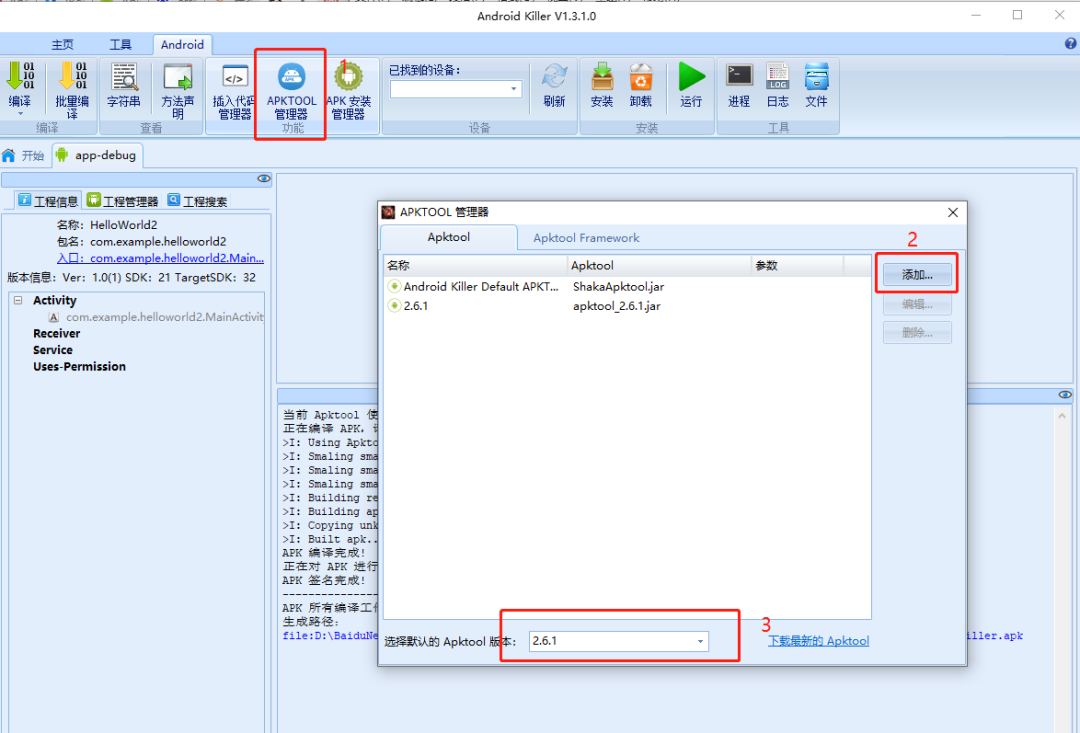Click the APK 签名完成! log line
This screenshot has width=1080, height=733.
[324, 580]
